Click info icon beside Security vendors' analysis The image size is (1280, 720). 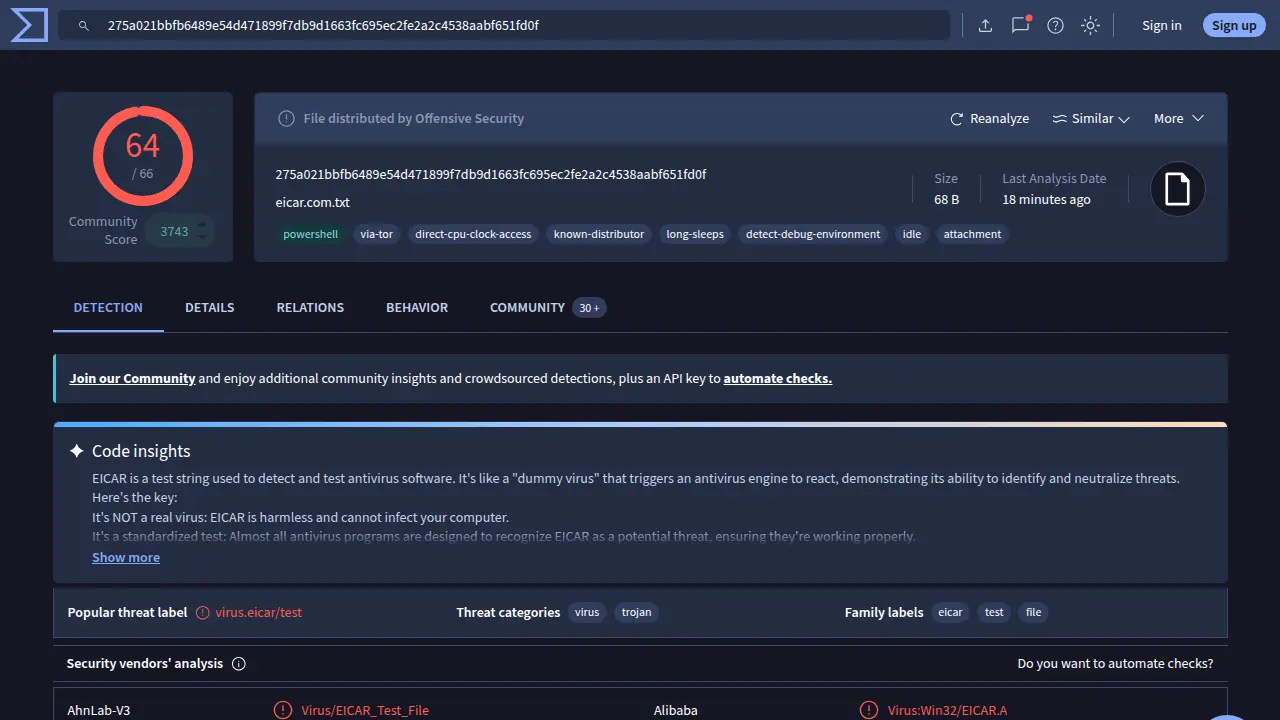tap(239, 664)
